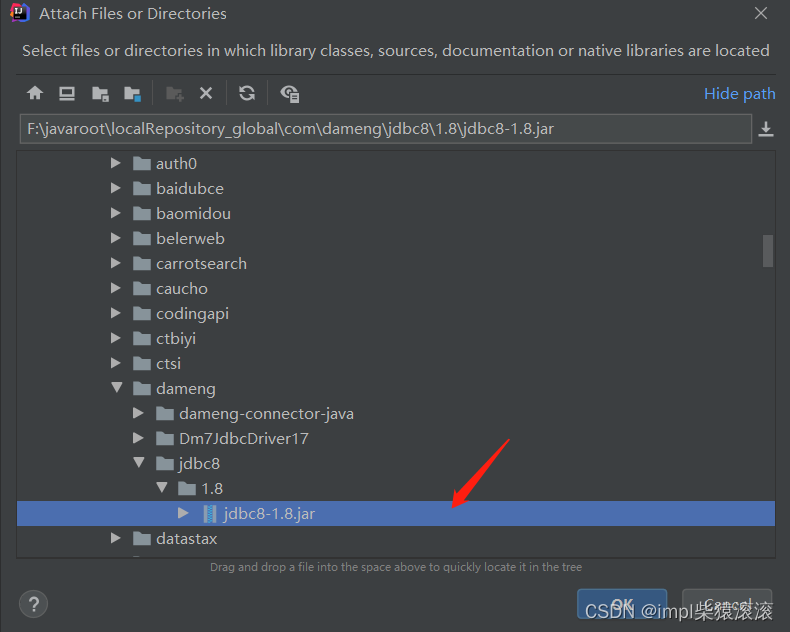Refresh the file tree

click(247, 93)
